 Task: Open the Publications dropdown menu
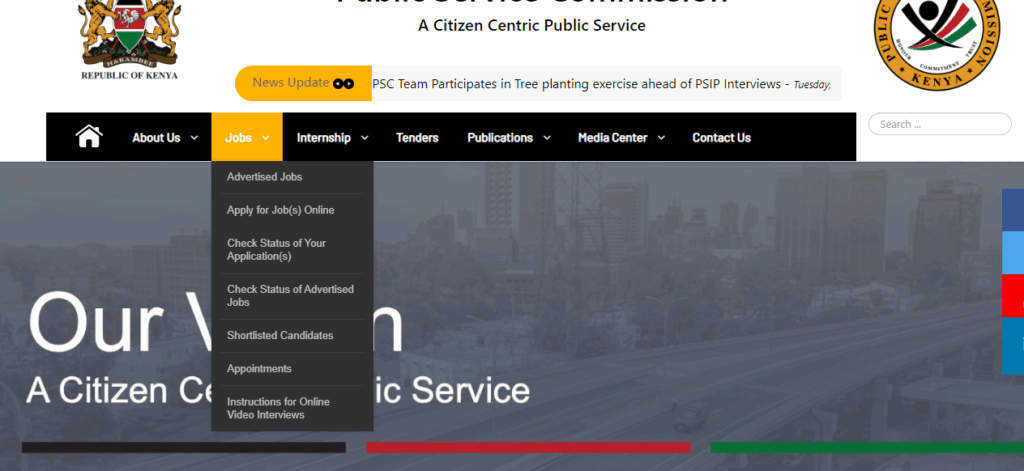coord(509,138)
